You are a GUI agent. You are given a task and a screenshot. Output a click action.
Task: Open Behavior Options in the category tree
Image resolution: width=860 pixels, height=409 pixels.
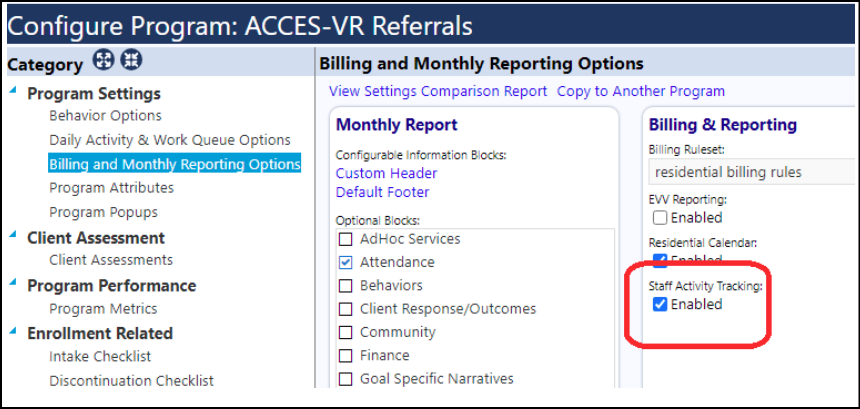[105, 116]
